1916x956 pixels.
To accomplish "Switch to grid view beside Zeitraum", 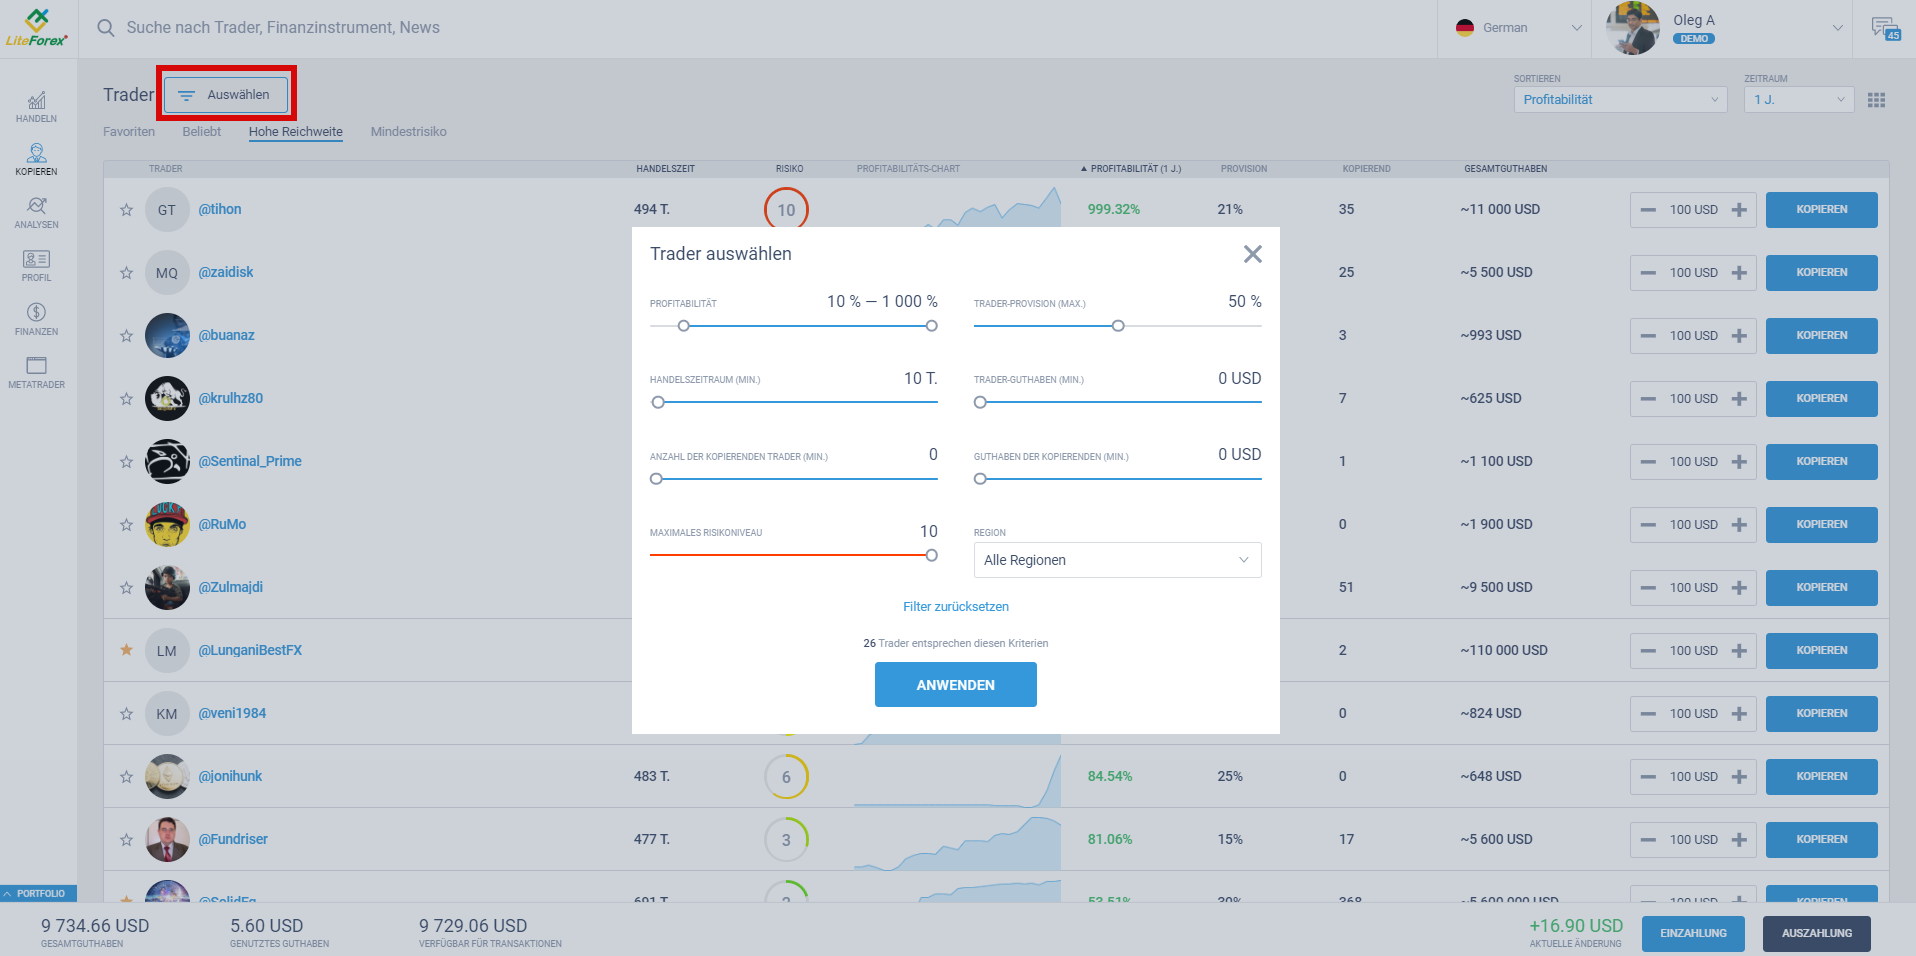I will (1877, 99).
